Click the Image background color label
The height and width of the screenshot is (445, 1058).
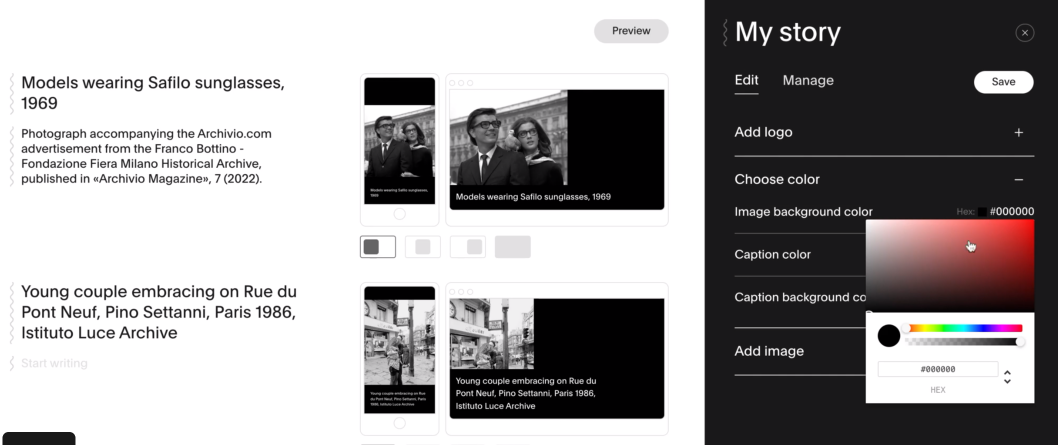[x=803, y=212]
